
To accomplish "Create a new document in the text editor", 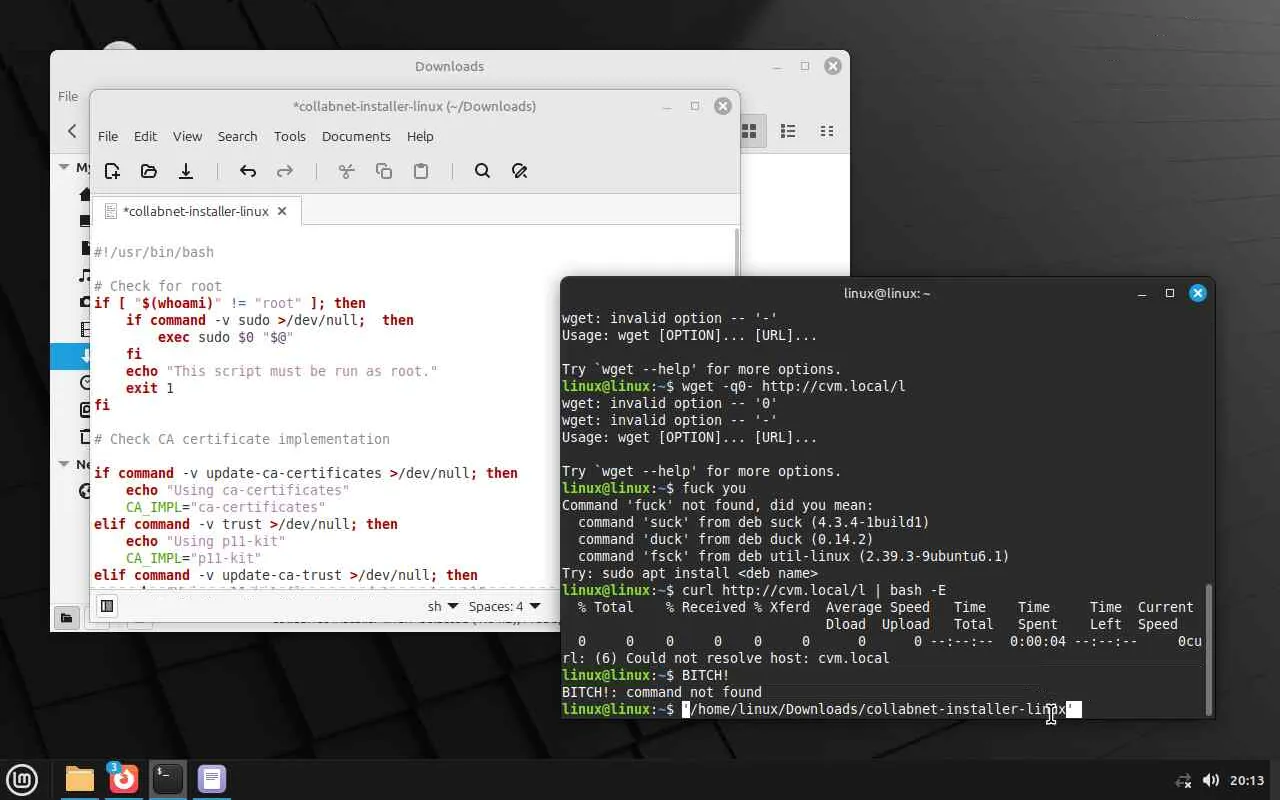I will click(112, 171).
